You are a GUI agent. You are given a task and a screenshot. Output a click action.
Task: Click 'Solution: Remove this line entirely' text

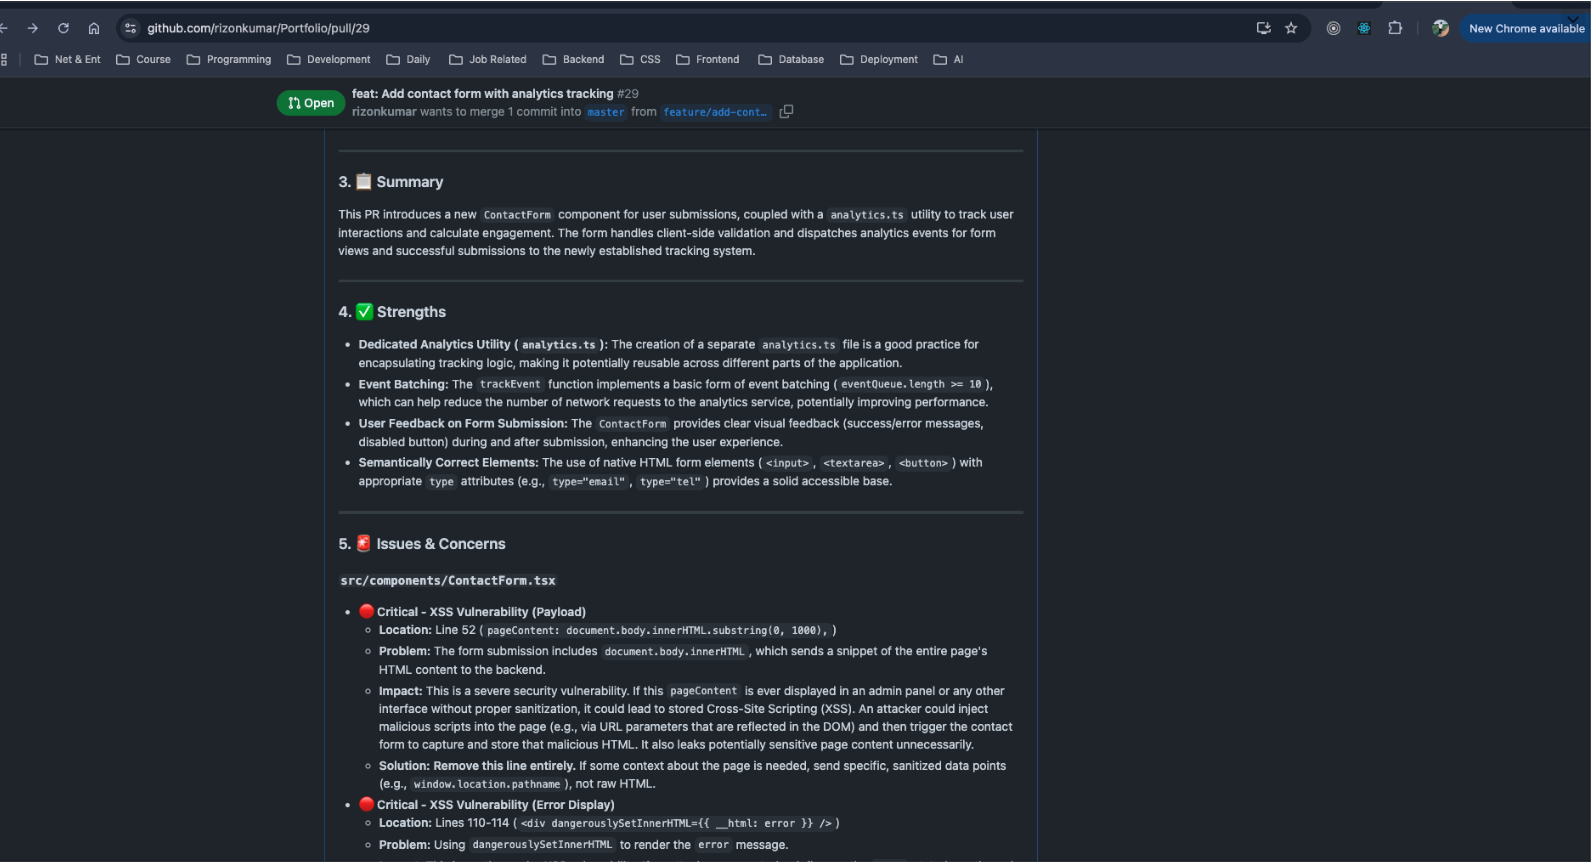pyautogui.click(x=477, y=766)
